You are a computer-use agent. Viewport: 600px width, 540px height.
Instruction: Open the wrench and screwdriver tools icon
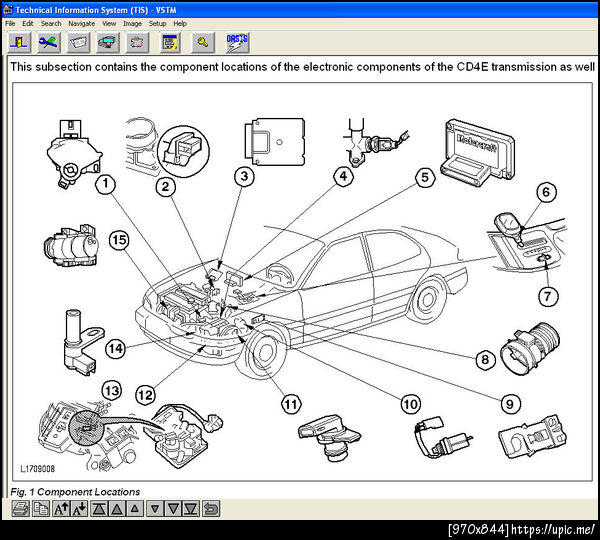pos(49,42)
